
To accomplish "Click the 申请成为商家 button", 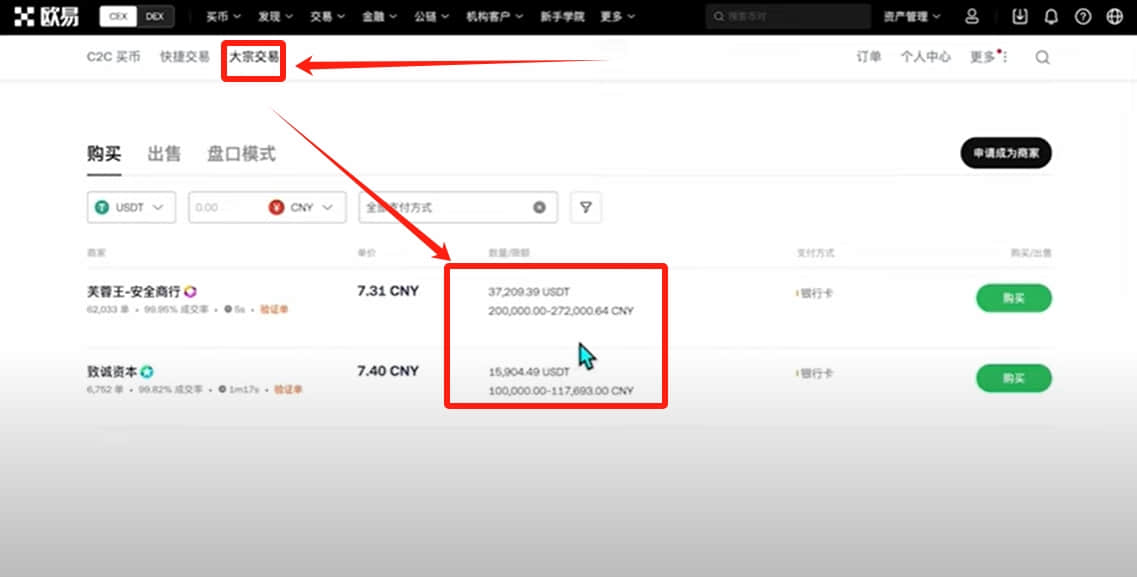I will (x=1006, y=153).
